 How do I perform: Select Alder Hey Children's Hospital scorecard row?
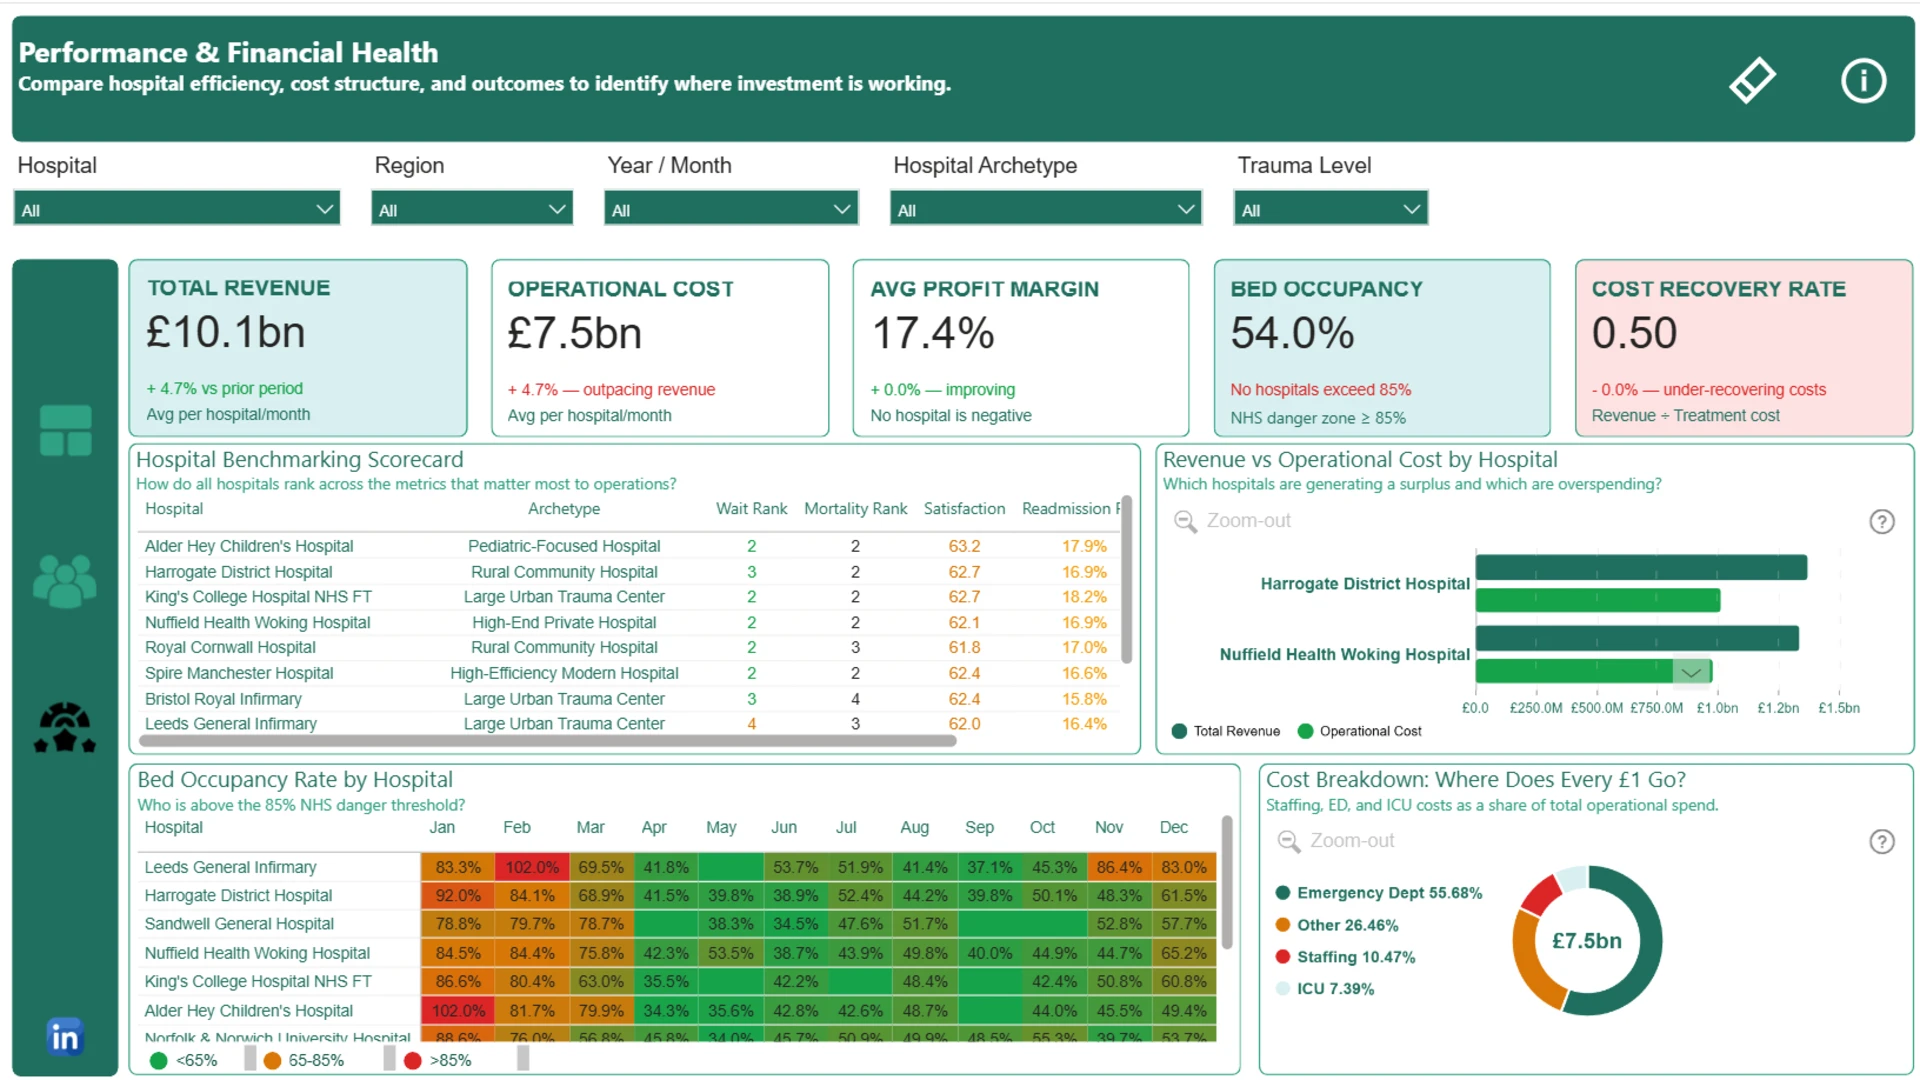point(628,546)
